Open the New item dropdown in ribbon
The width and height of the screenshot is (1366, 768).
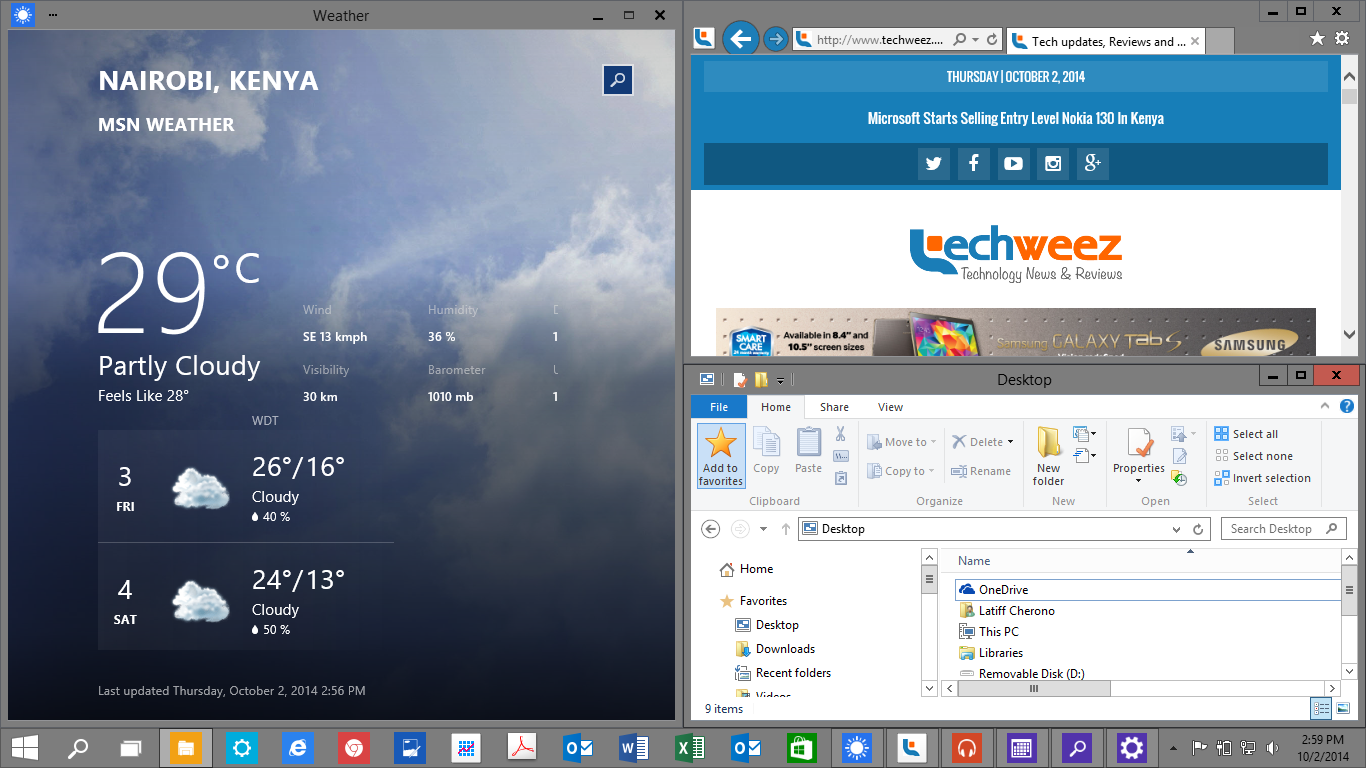(x=1084, y=434)
